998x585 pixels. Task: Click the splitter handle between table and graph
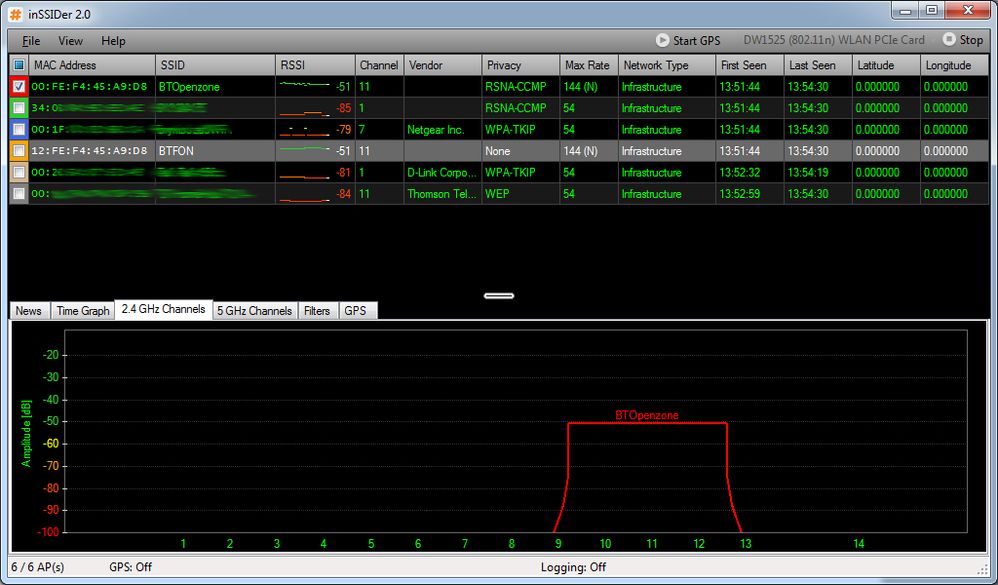coord(499,295)
